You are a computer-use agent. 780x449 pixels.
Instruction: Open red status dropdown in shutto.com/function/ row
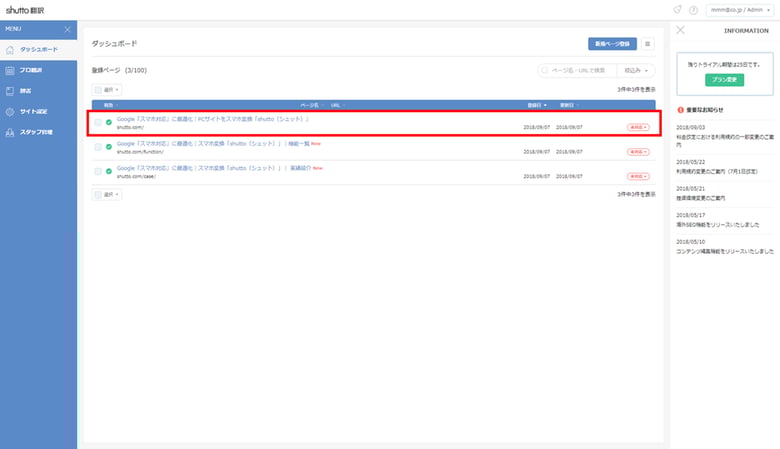point(638,152)
